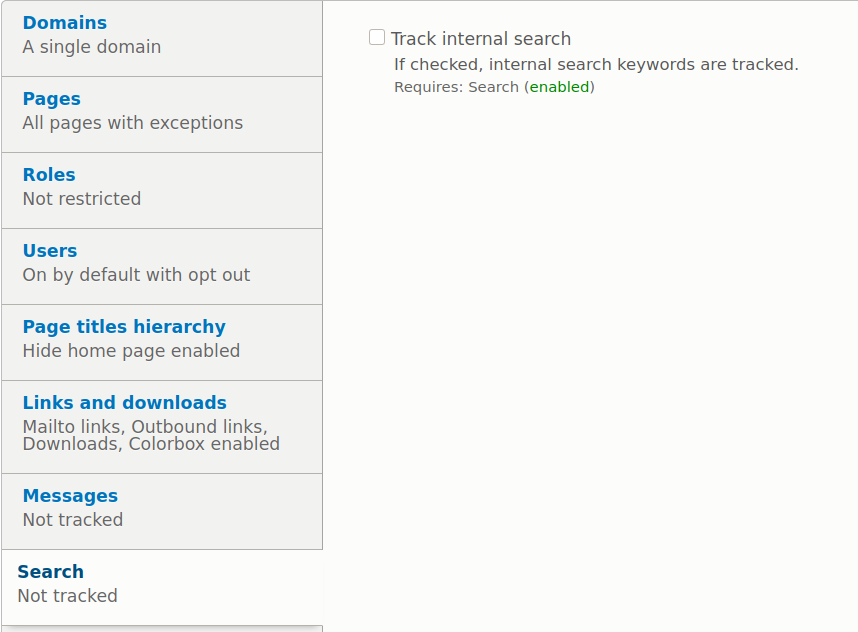Open the Domains vertical tab
858x632 pixels.
pyautogui.click(x=65, y=23)
